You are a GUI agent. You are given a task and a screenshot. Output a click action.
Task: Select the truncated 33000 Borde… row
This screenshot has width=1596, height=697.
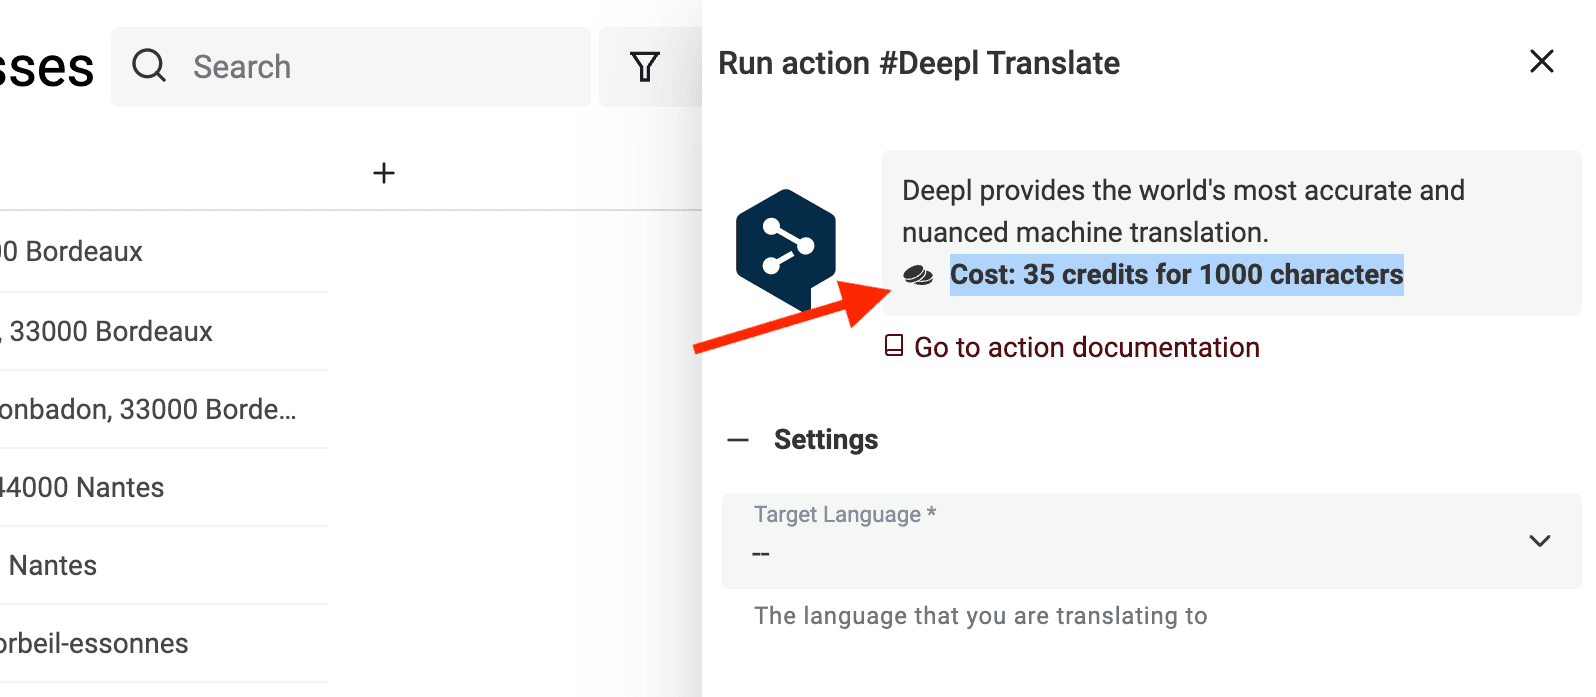point(148,409)
